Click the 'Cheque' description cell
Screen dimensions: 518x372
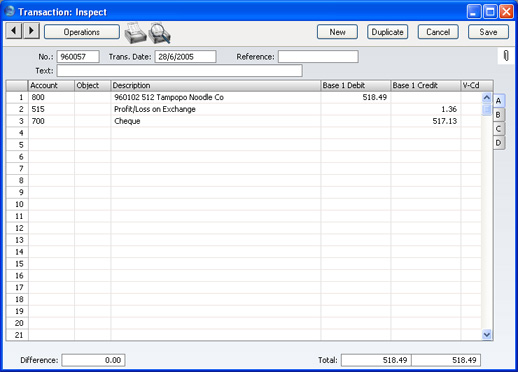(x=215, y=121)
